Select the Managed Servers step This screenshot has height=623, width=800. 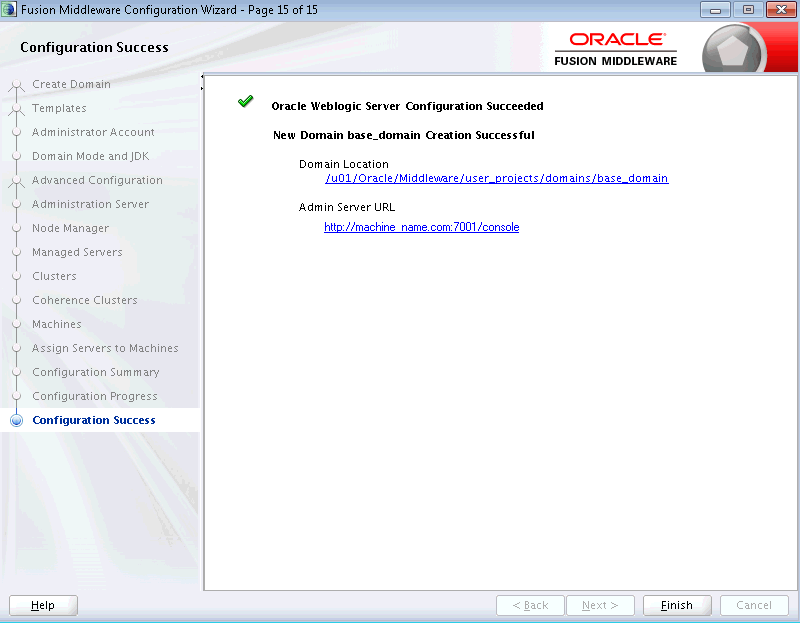click(77, 252)
